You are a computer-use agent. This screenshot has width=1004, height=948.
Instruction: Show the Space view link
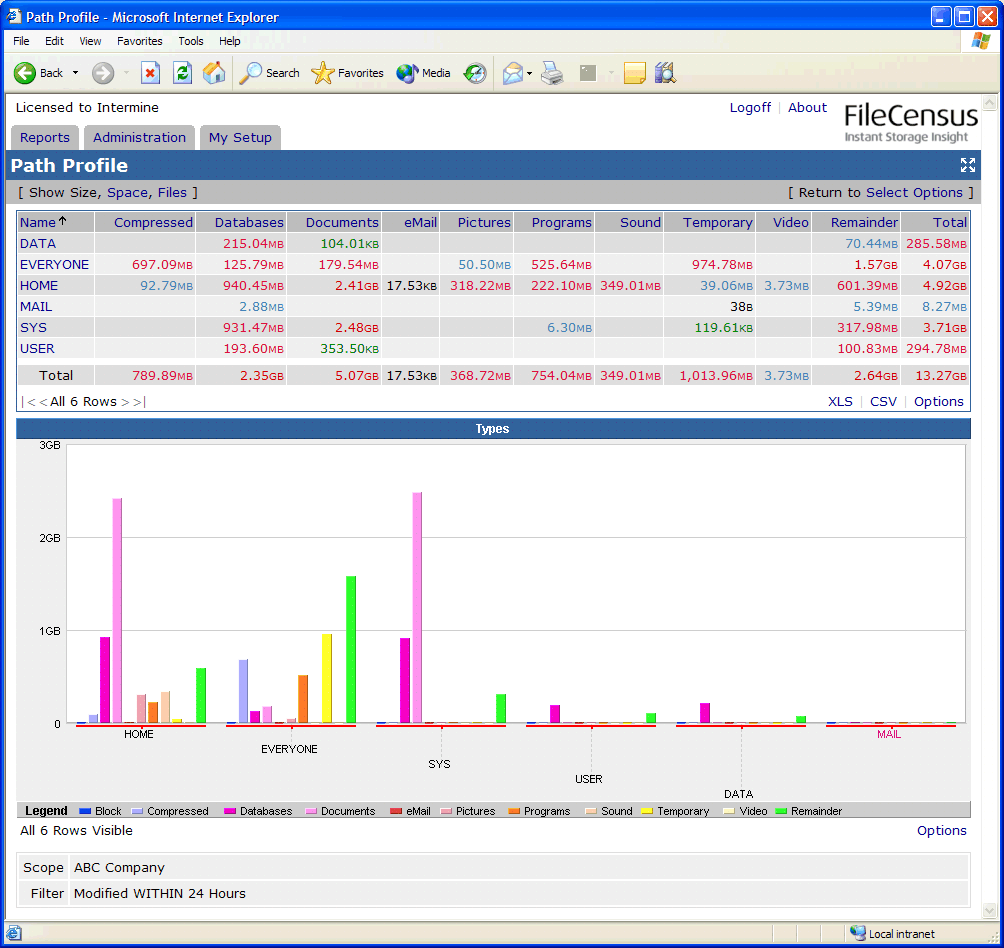point(127,193)
